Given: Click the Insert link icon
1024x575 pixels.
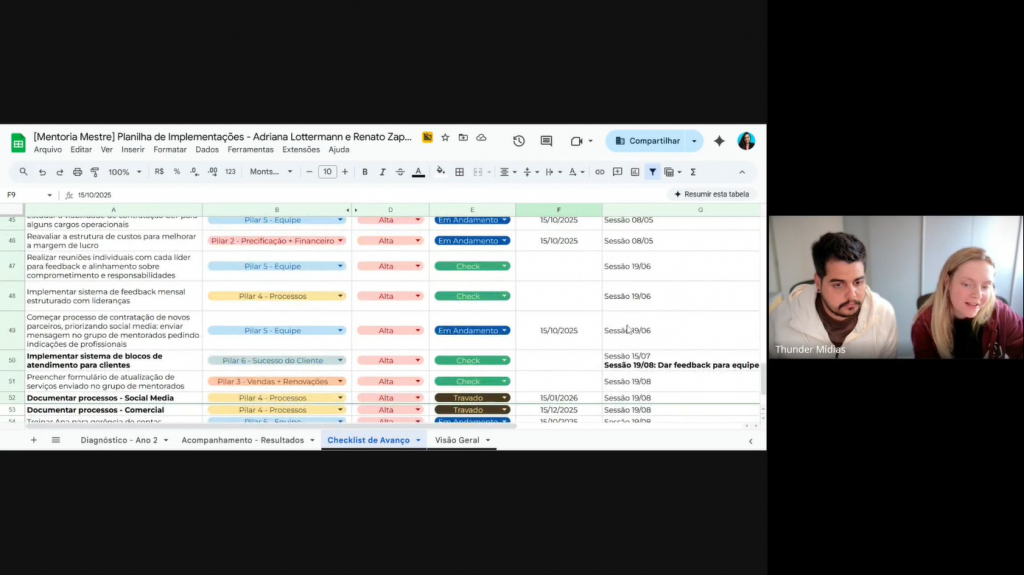Looking at the screenshot, I should tap(600, 172).
